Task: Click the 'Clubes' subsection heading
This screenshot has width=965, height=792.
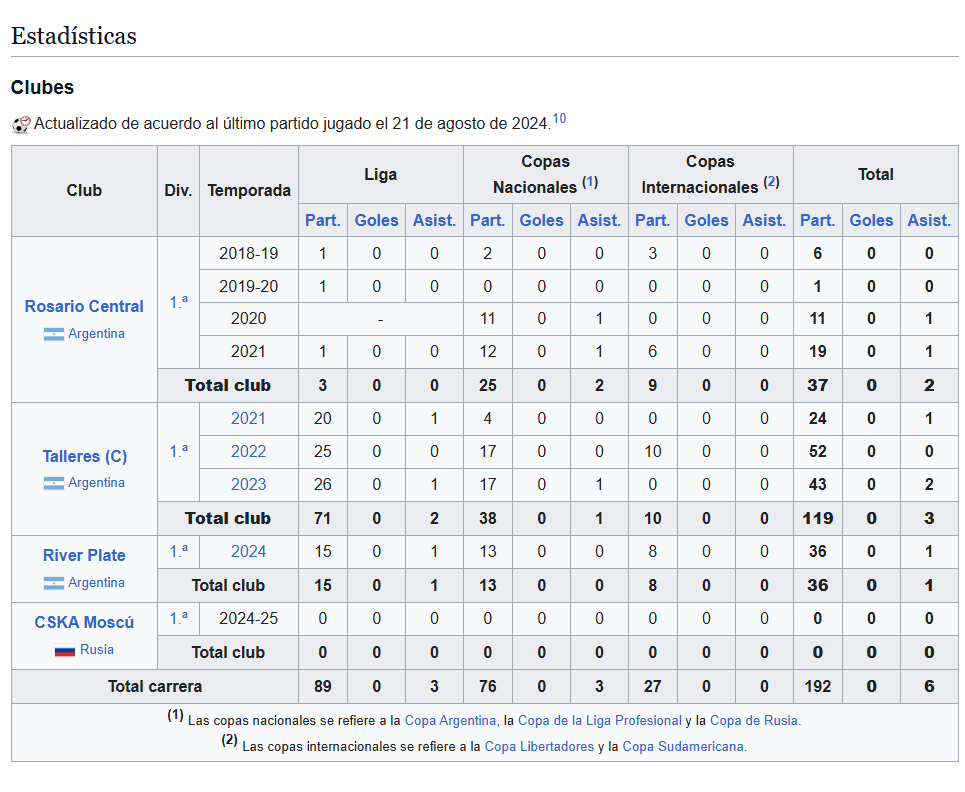Action: click(42, 87)
